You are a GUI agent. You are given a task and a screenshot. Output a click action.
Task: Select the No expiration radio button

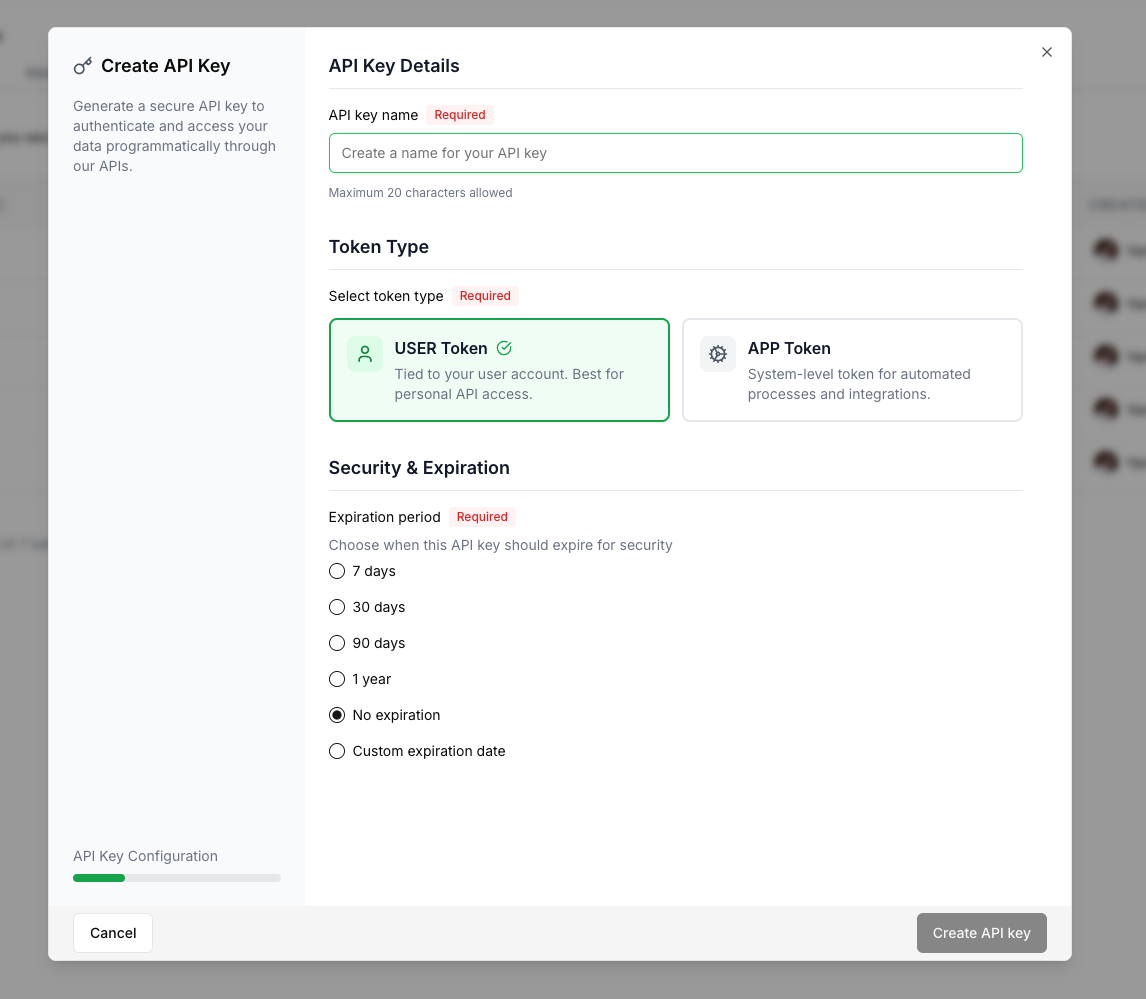click(x=337, y=715)
